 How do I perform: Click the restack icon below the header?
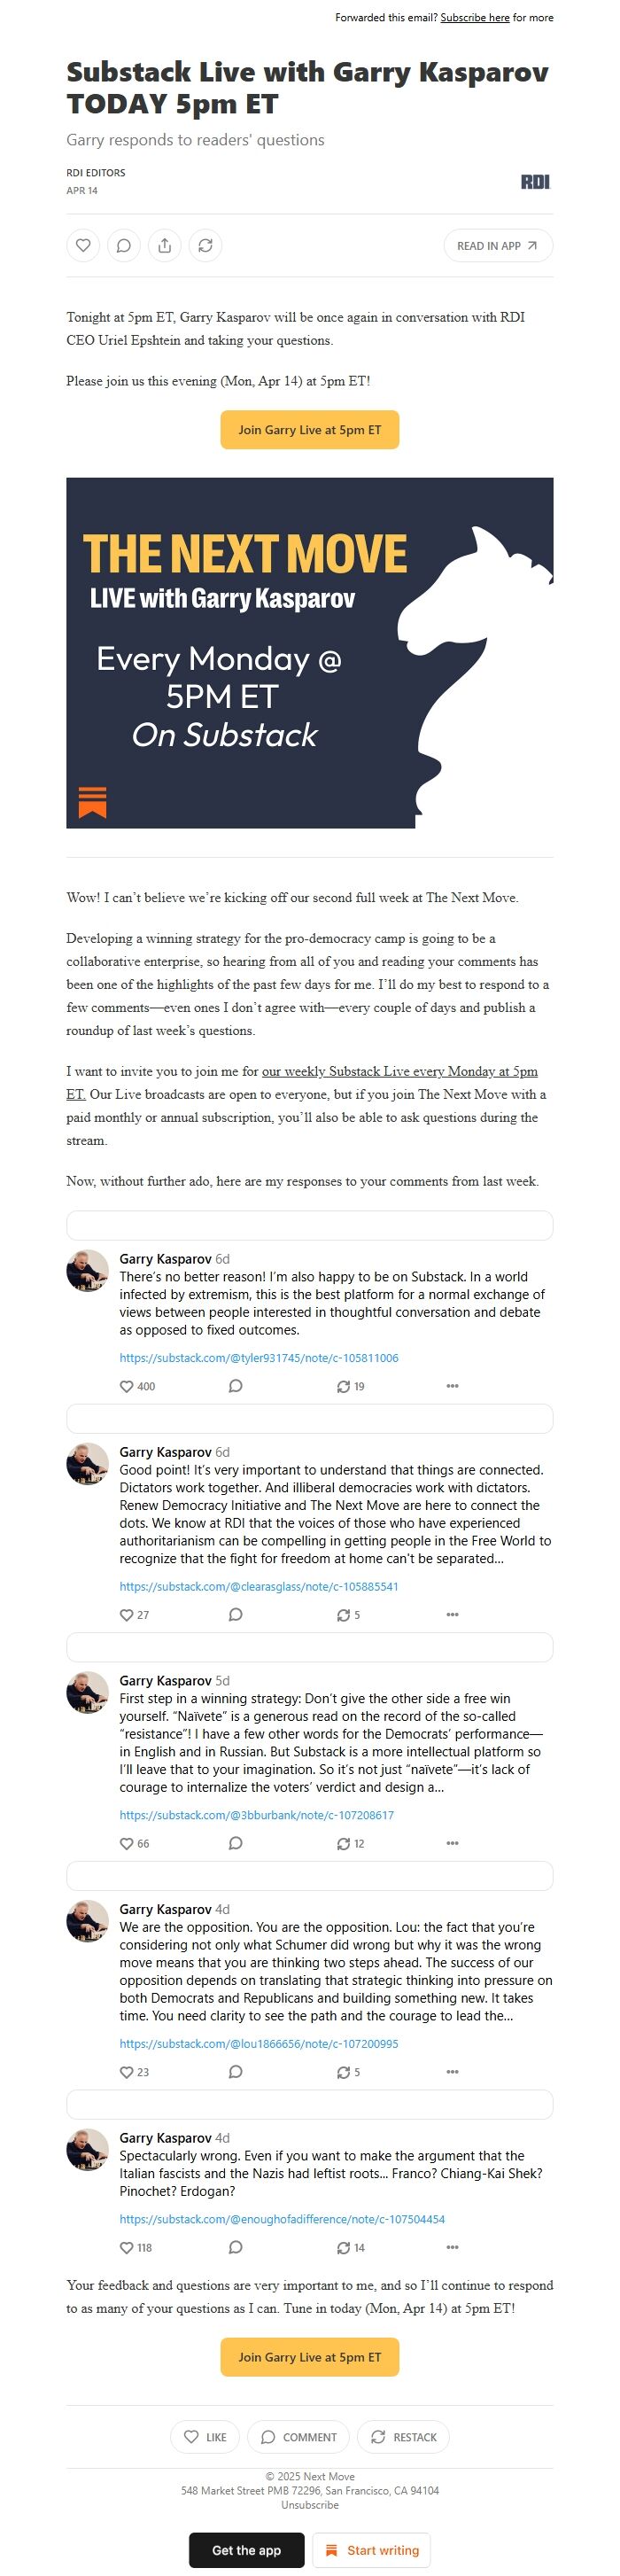pyautogui.click(x=205, y=245)
